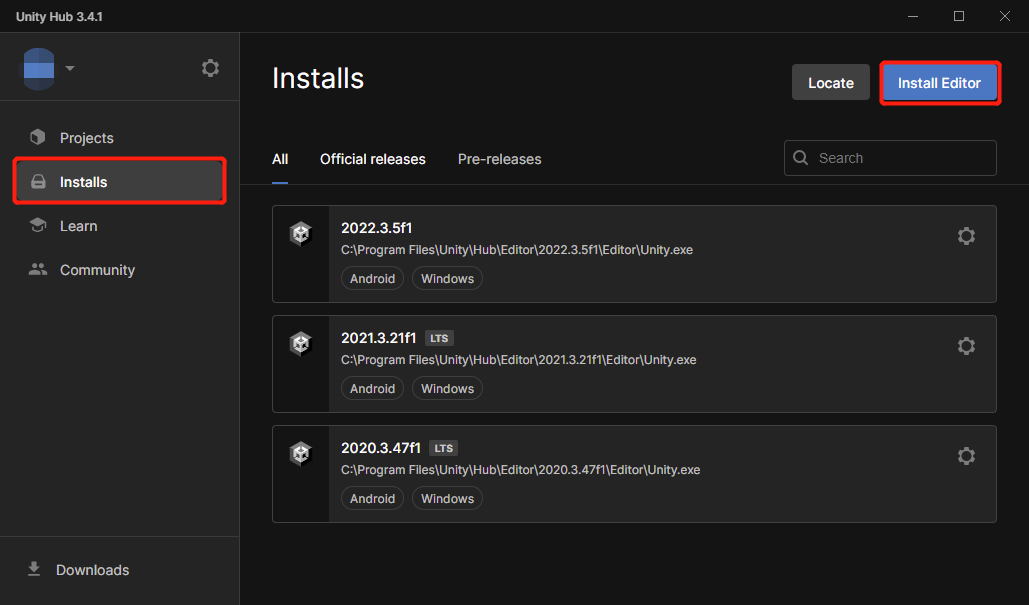Click Windows tag under 2020.3.47f1
This screenshot has width=1029, height=605.
pyautogui.click(x=448, y=499)
